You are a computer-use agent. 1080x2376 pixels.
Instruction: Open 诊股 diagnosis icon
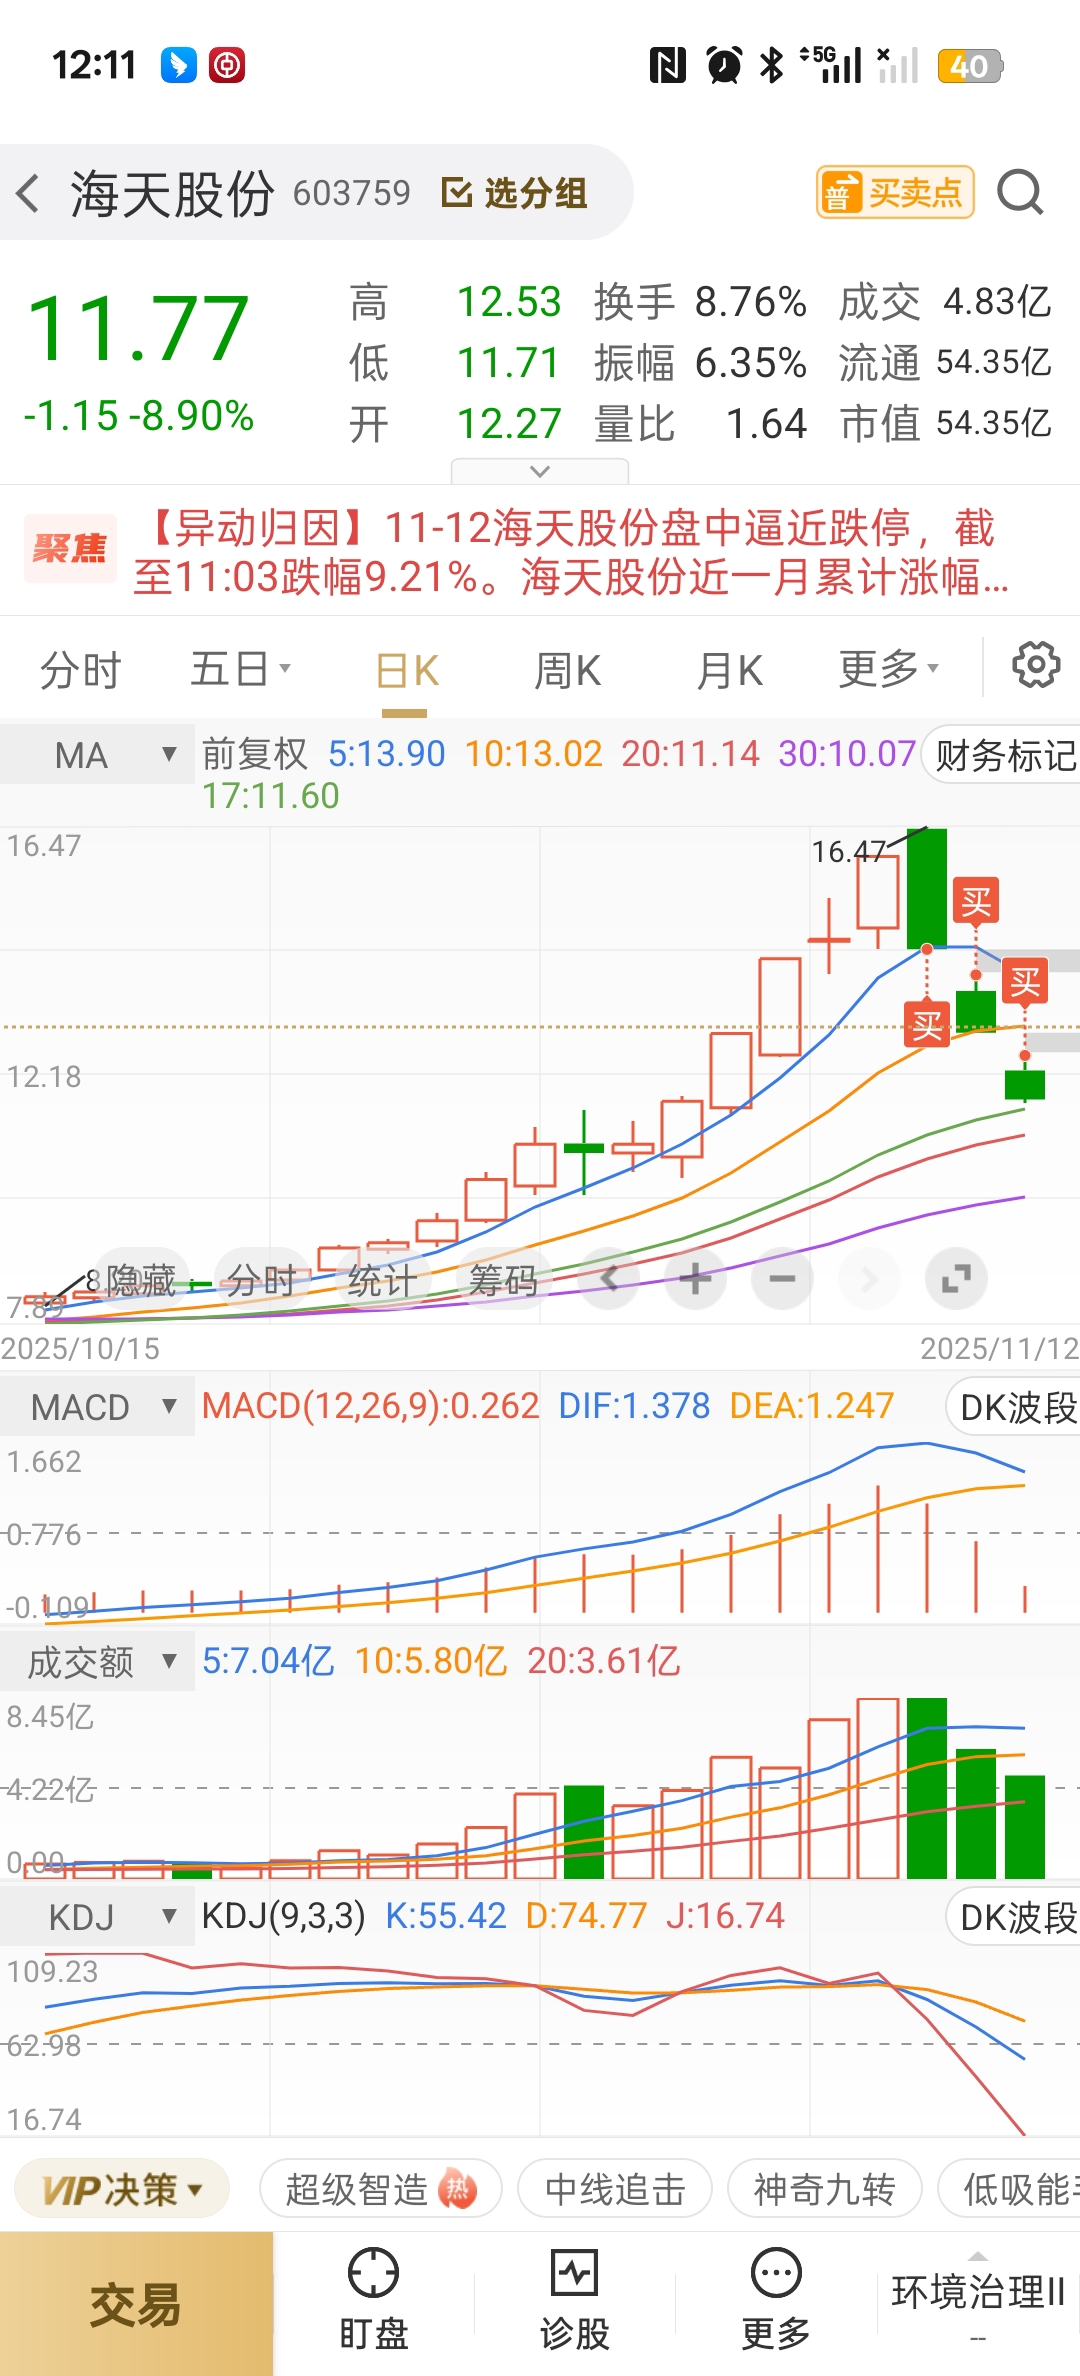click(x=575, y=2300)
